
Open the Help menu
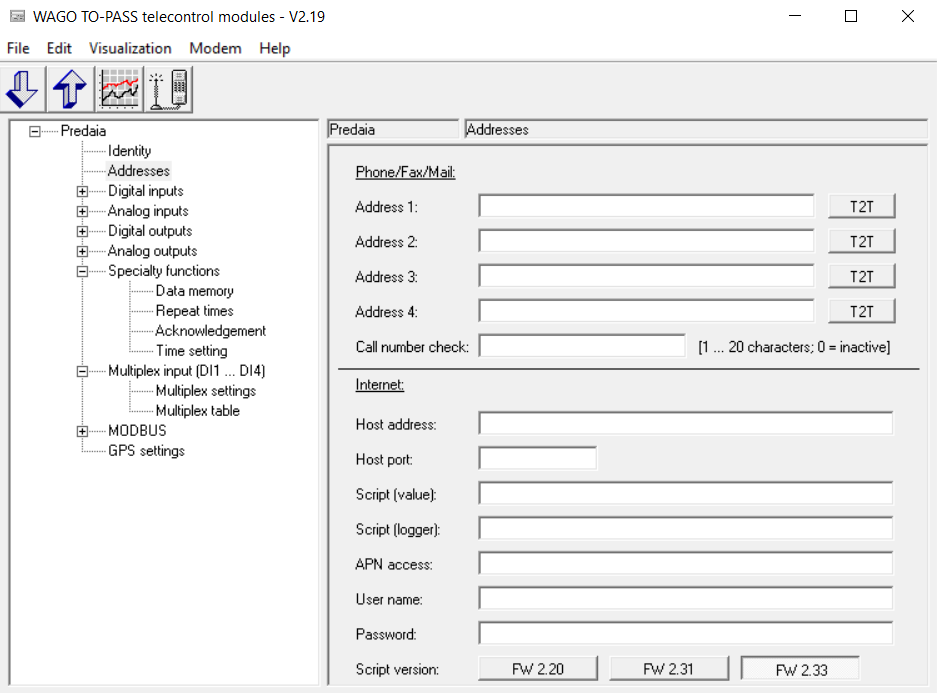275,48
